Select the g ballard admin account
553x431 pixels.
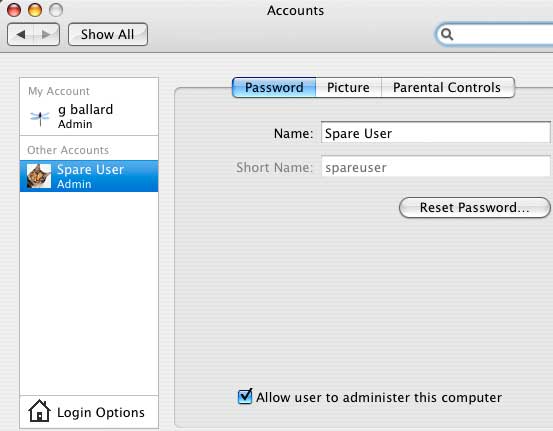tap(89, 117)
